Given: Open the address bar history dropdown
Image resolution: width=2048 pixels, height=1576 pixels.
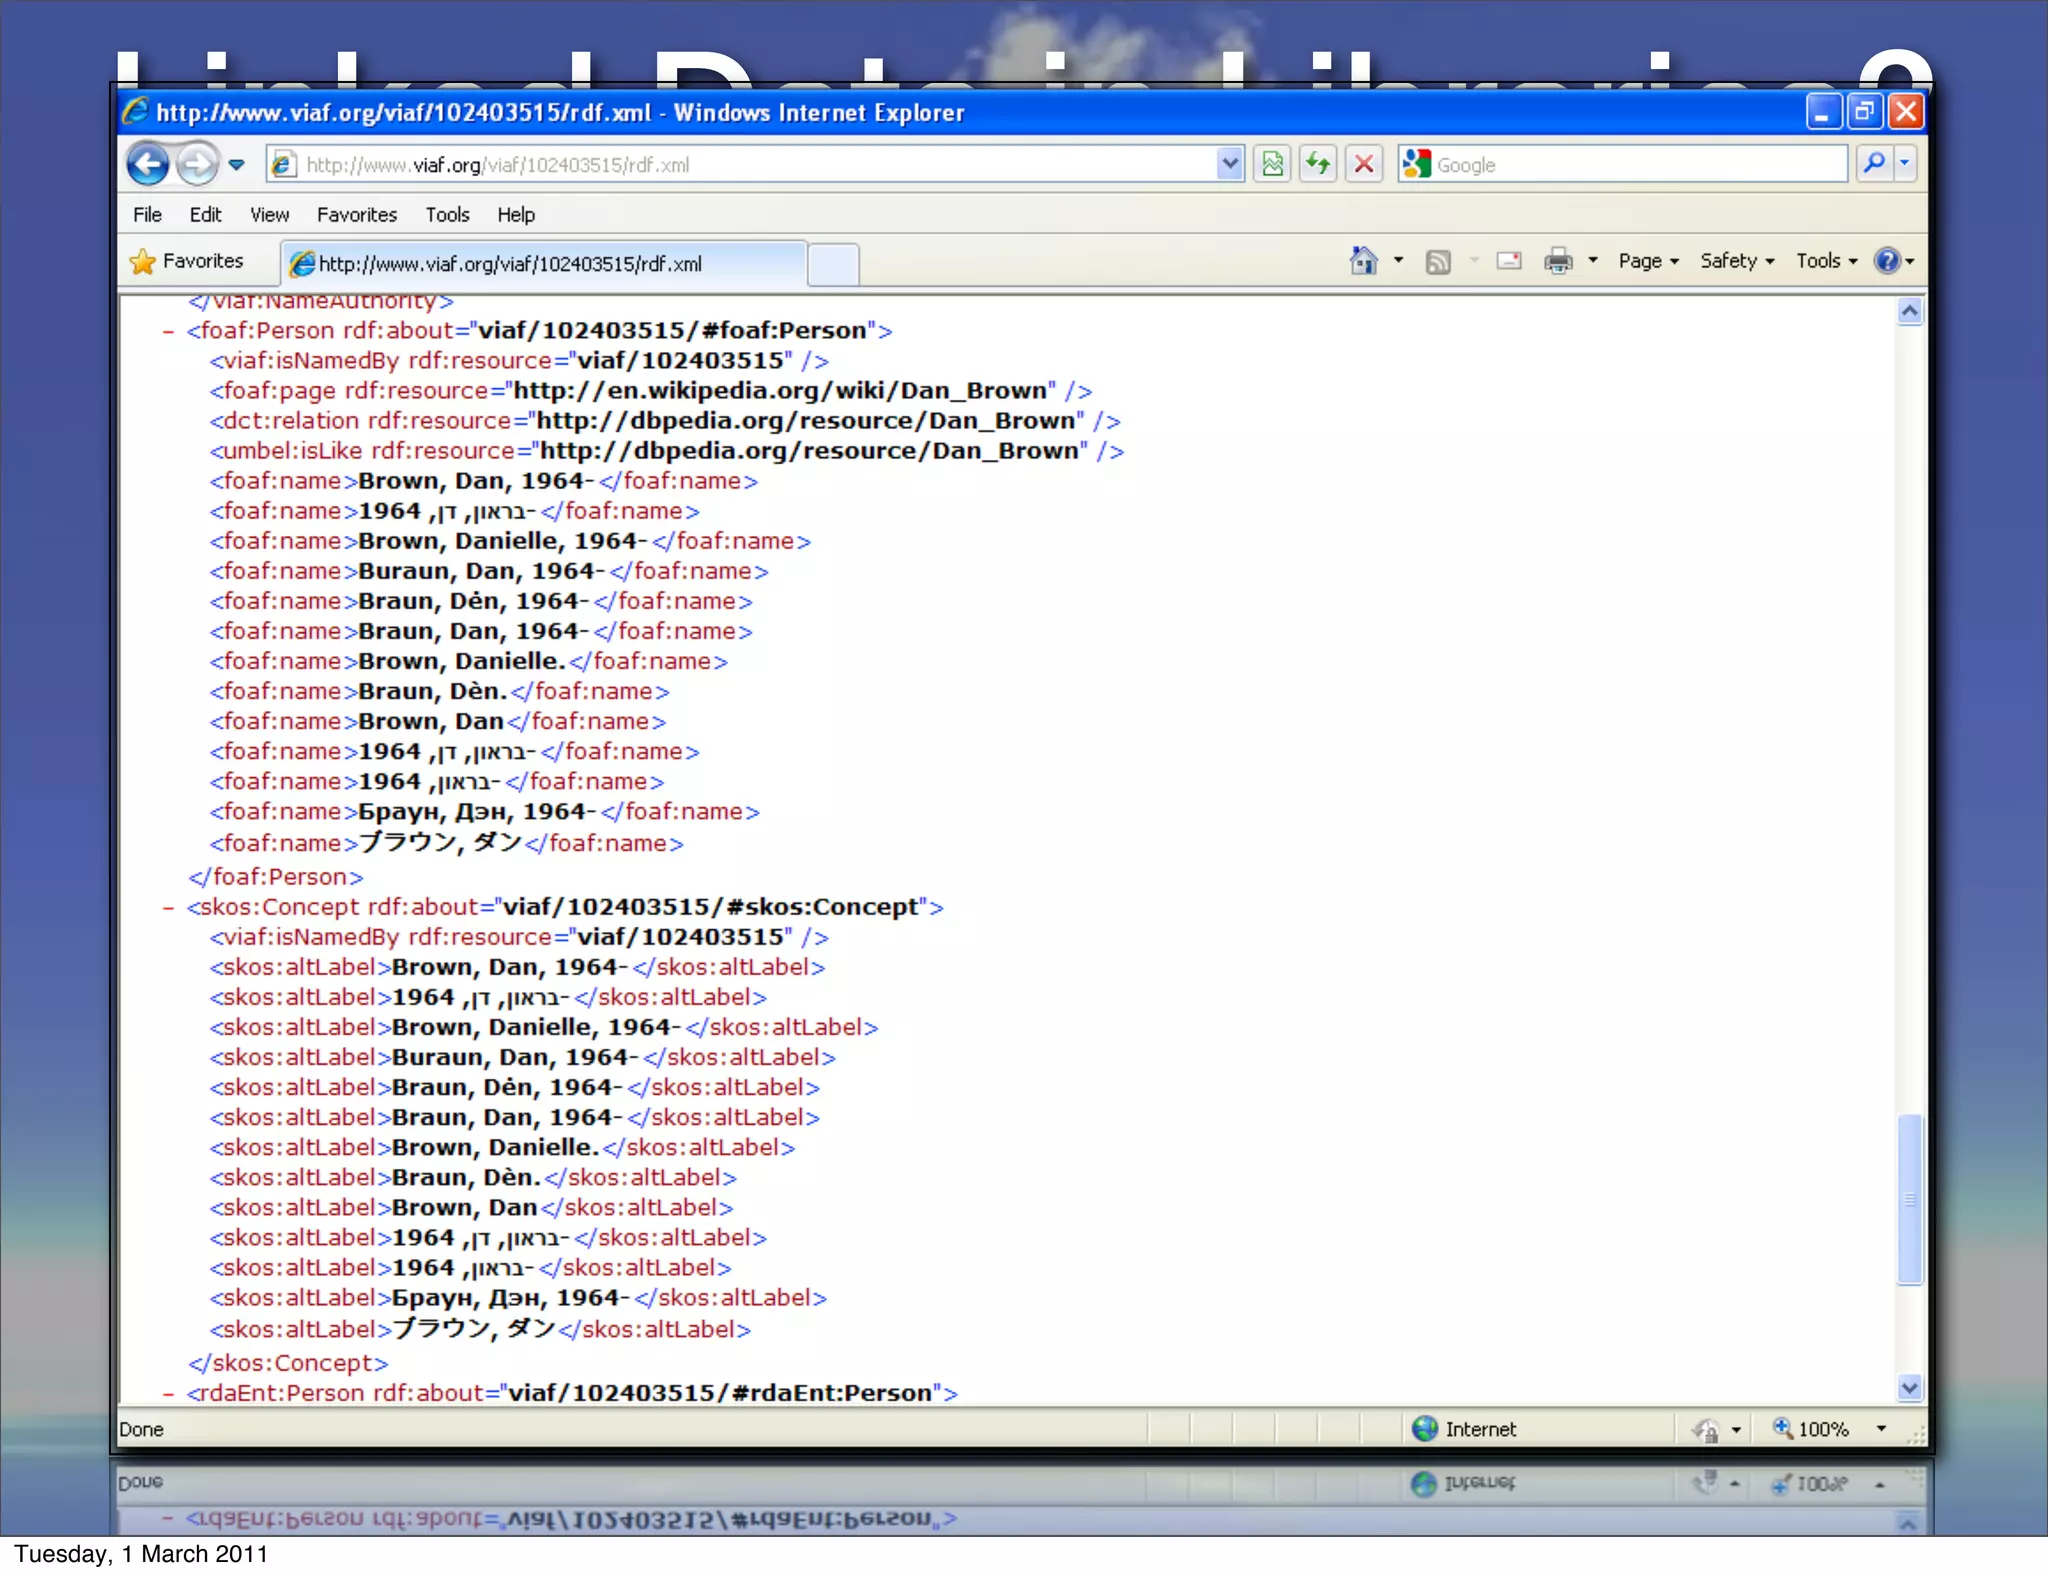Looking at the screenshot, I should 1229,164.
